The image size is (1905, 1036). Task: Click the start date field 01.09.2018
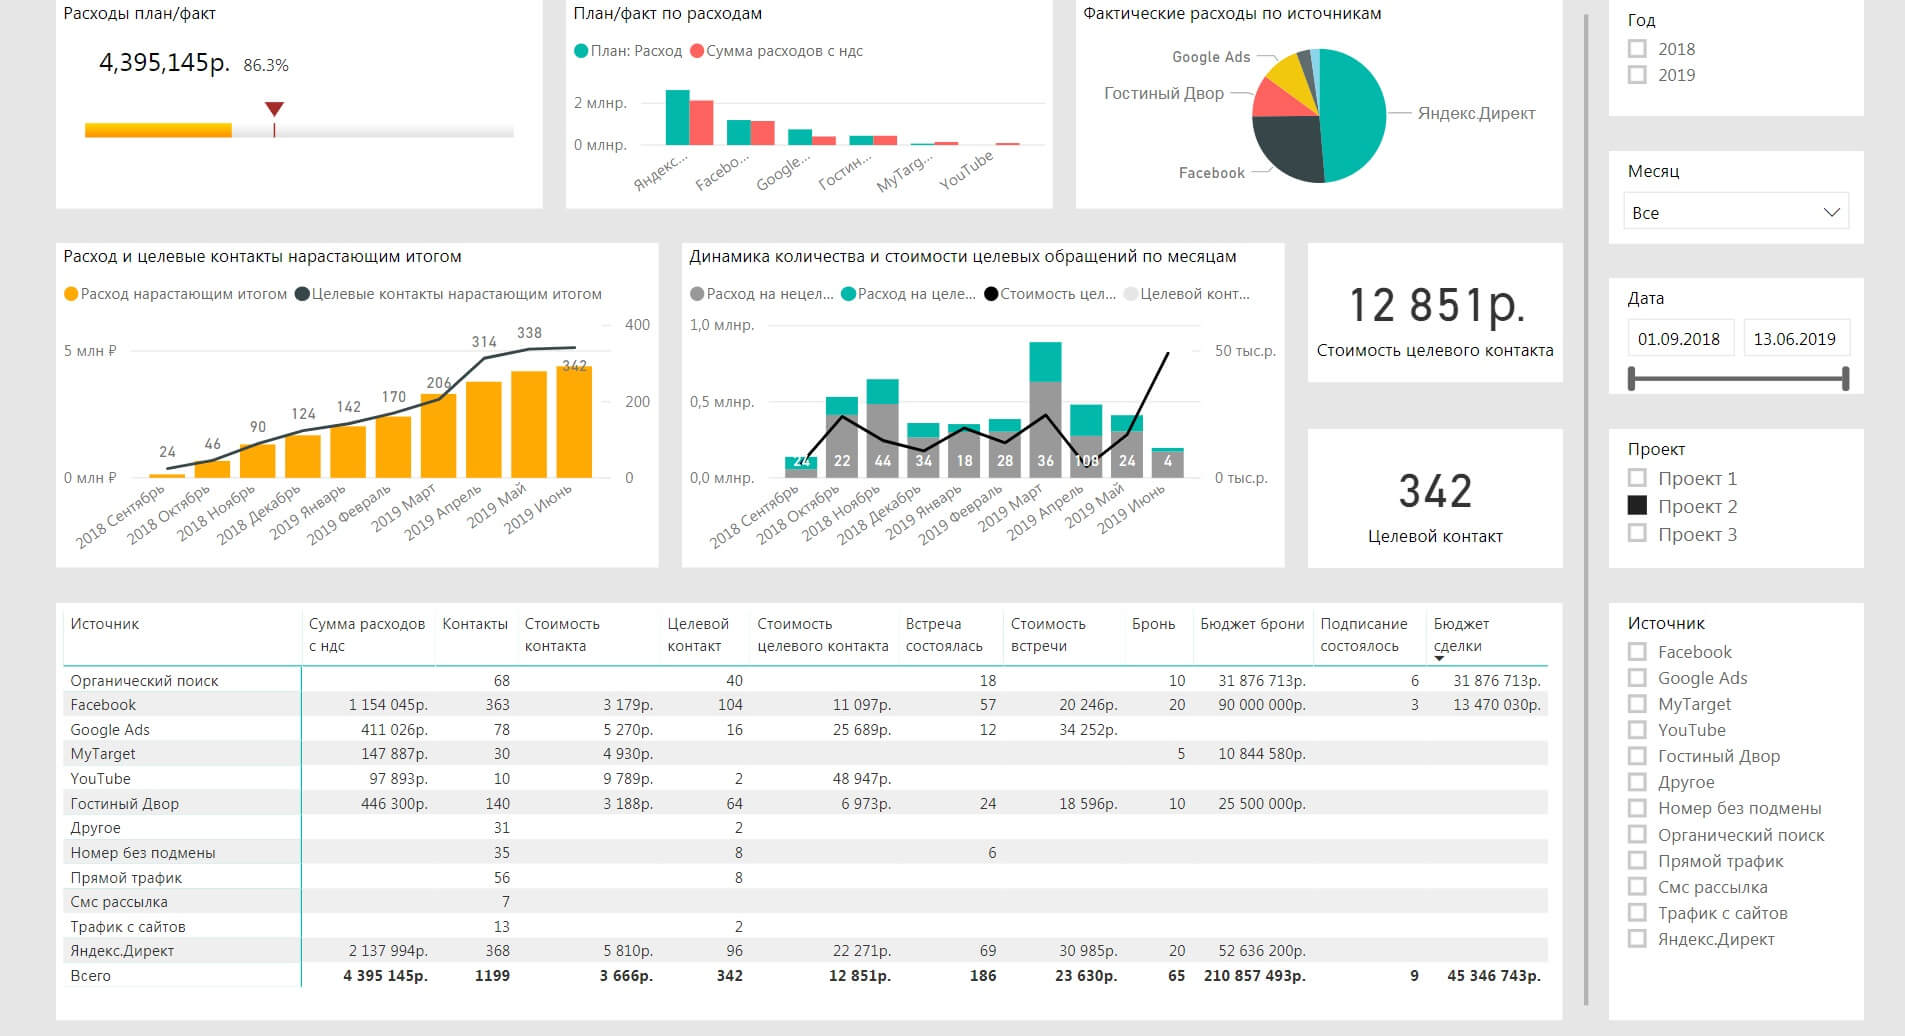[1679, 339]
